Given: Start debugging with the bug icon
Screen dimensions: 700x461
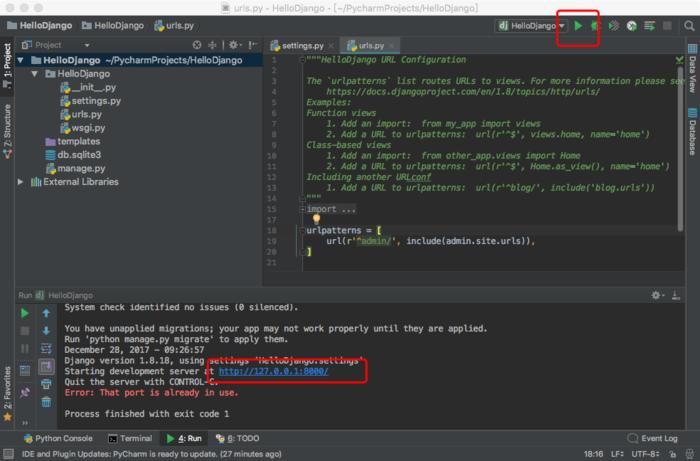Looking at the screenshot, I should point(595,26).
